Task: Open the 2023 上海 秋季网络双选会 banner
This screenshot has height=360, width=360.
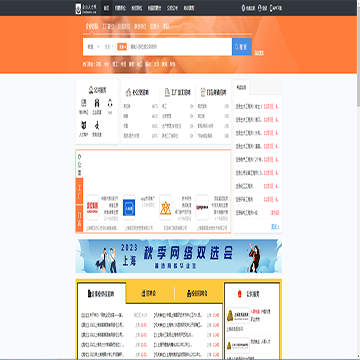Action: 179,256
